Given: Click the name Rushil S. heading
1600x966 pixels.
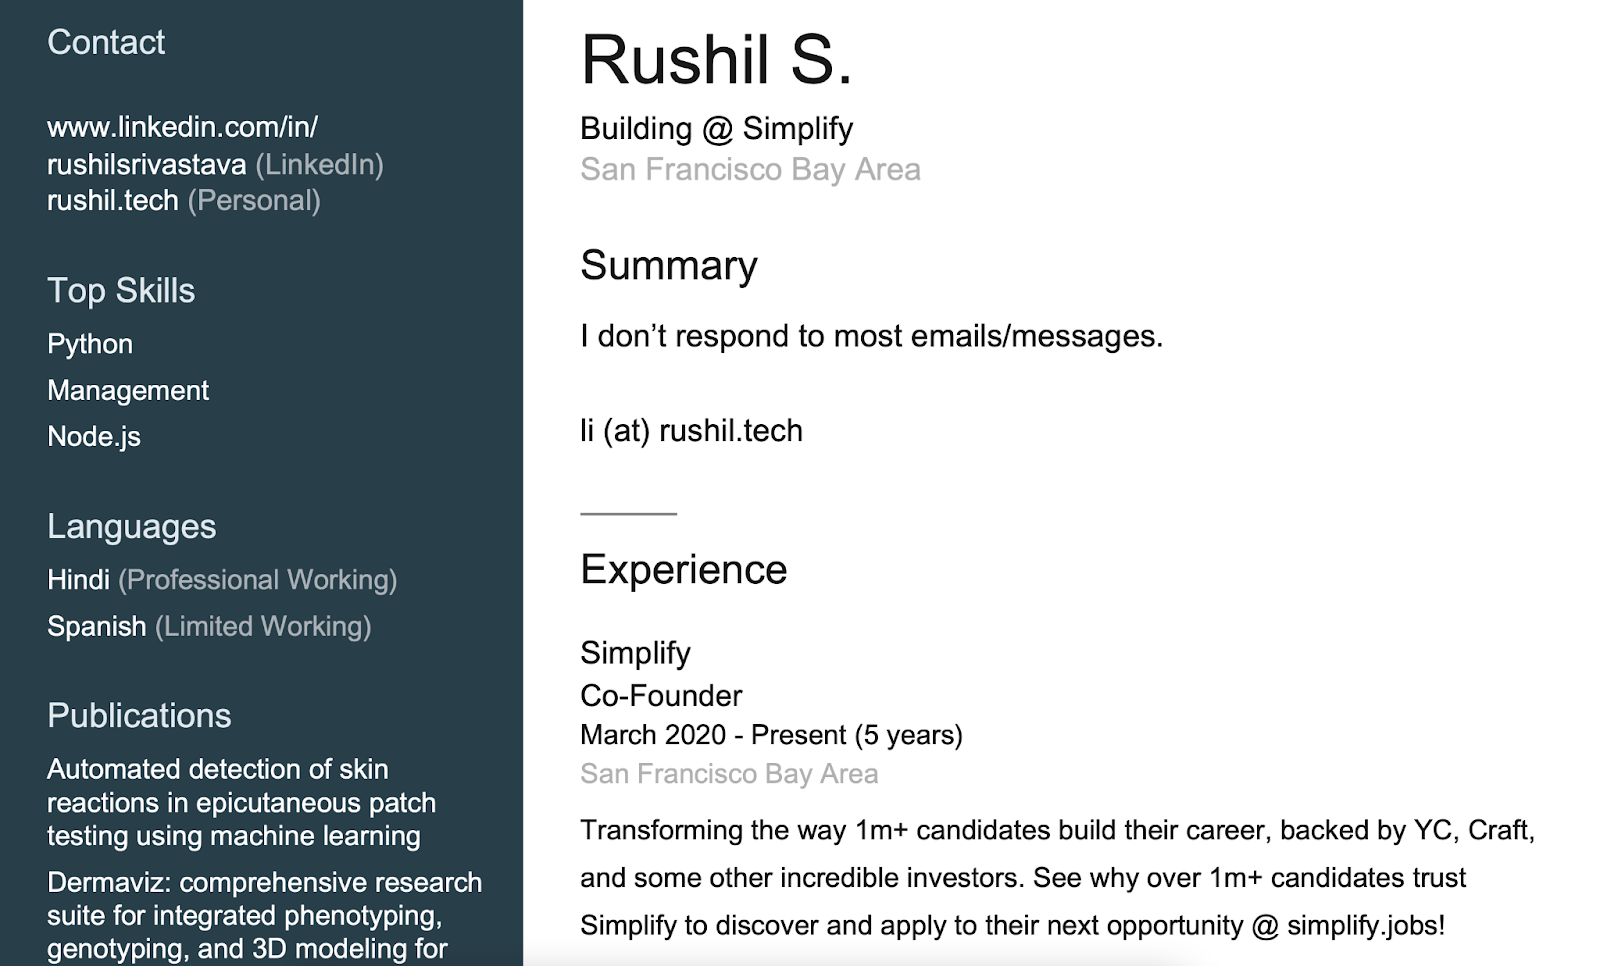Looking at the screenshot, I should [716, 60].
